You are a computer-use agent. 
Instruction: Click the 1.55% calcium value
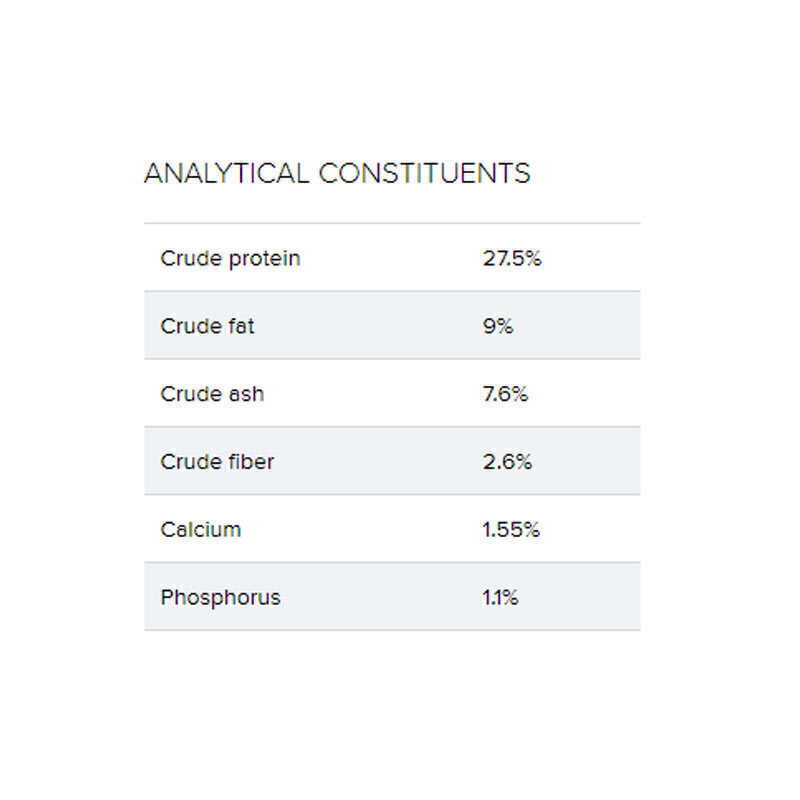pos(511,530)
